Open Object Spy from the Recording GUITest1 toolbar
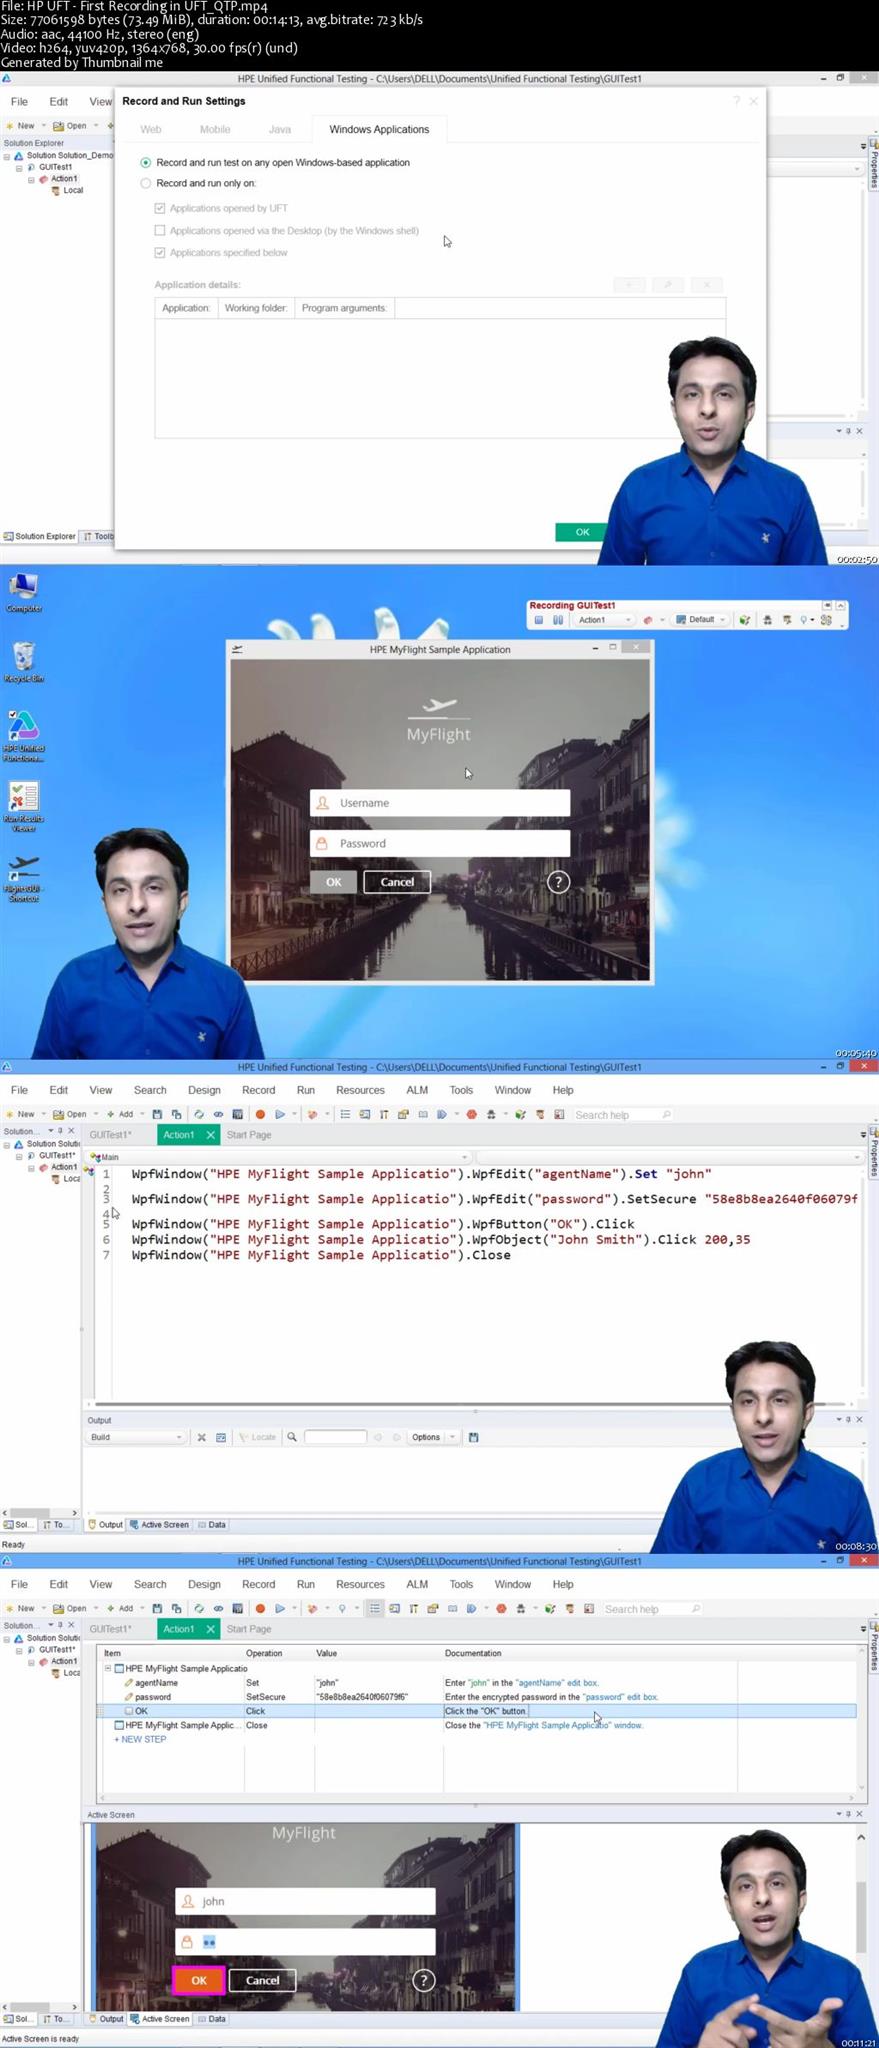This screenshot has height=2048, width=879. 767,620
